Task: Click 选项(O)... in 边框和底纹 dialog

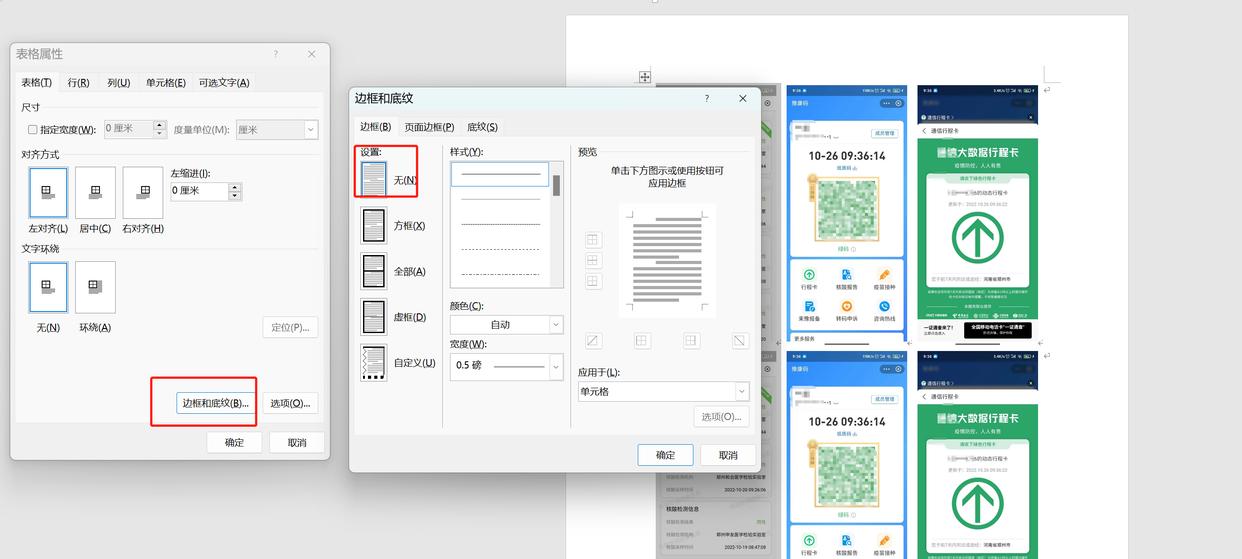Action: click(721, 416)
